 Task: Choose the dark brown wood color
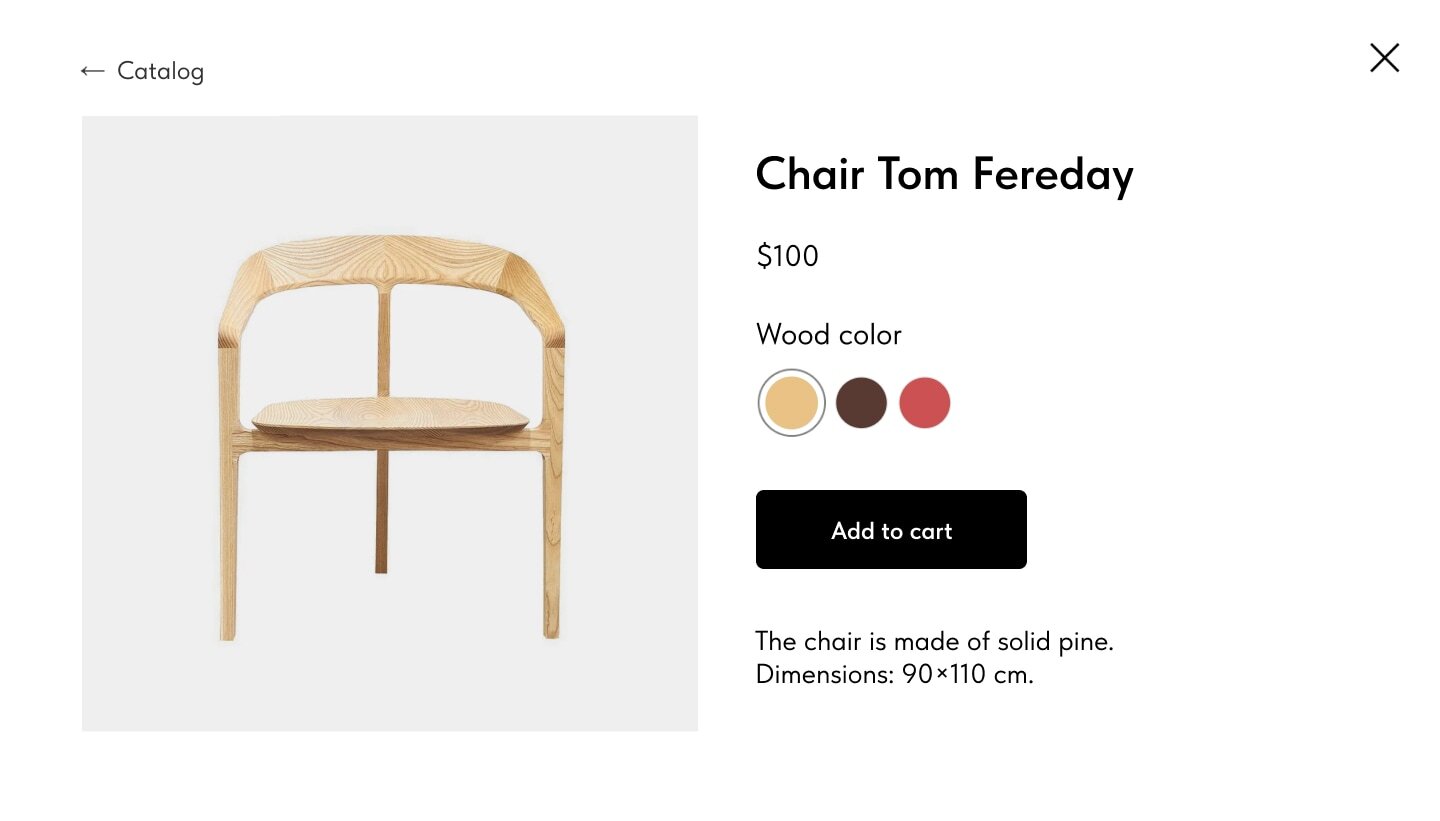coord(861,402)
